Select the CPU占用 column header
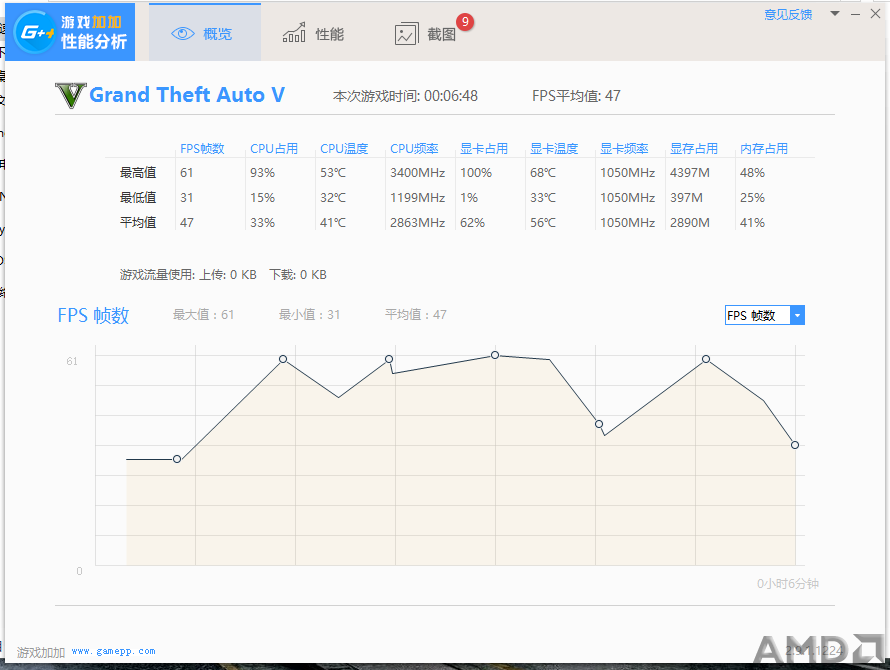Viewport: 890px width, 670px height. 274,149
